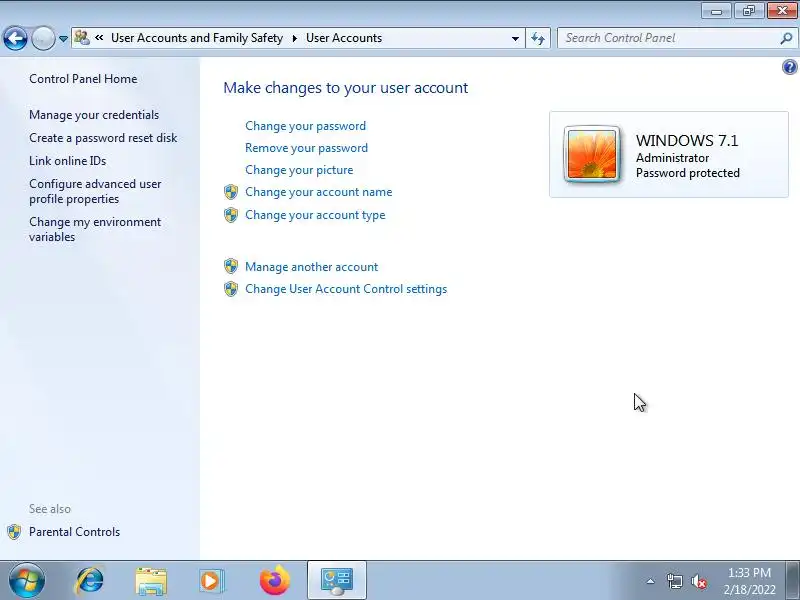This screenshot has width=800, height=600.
Task: Expand the address bar history dropdown
Action: 515,38
